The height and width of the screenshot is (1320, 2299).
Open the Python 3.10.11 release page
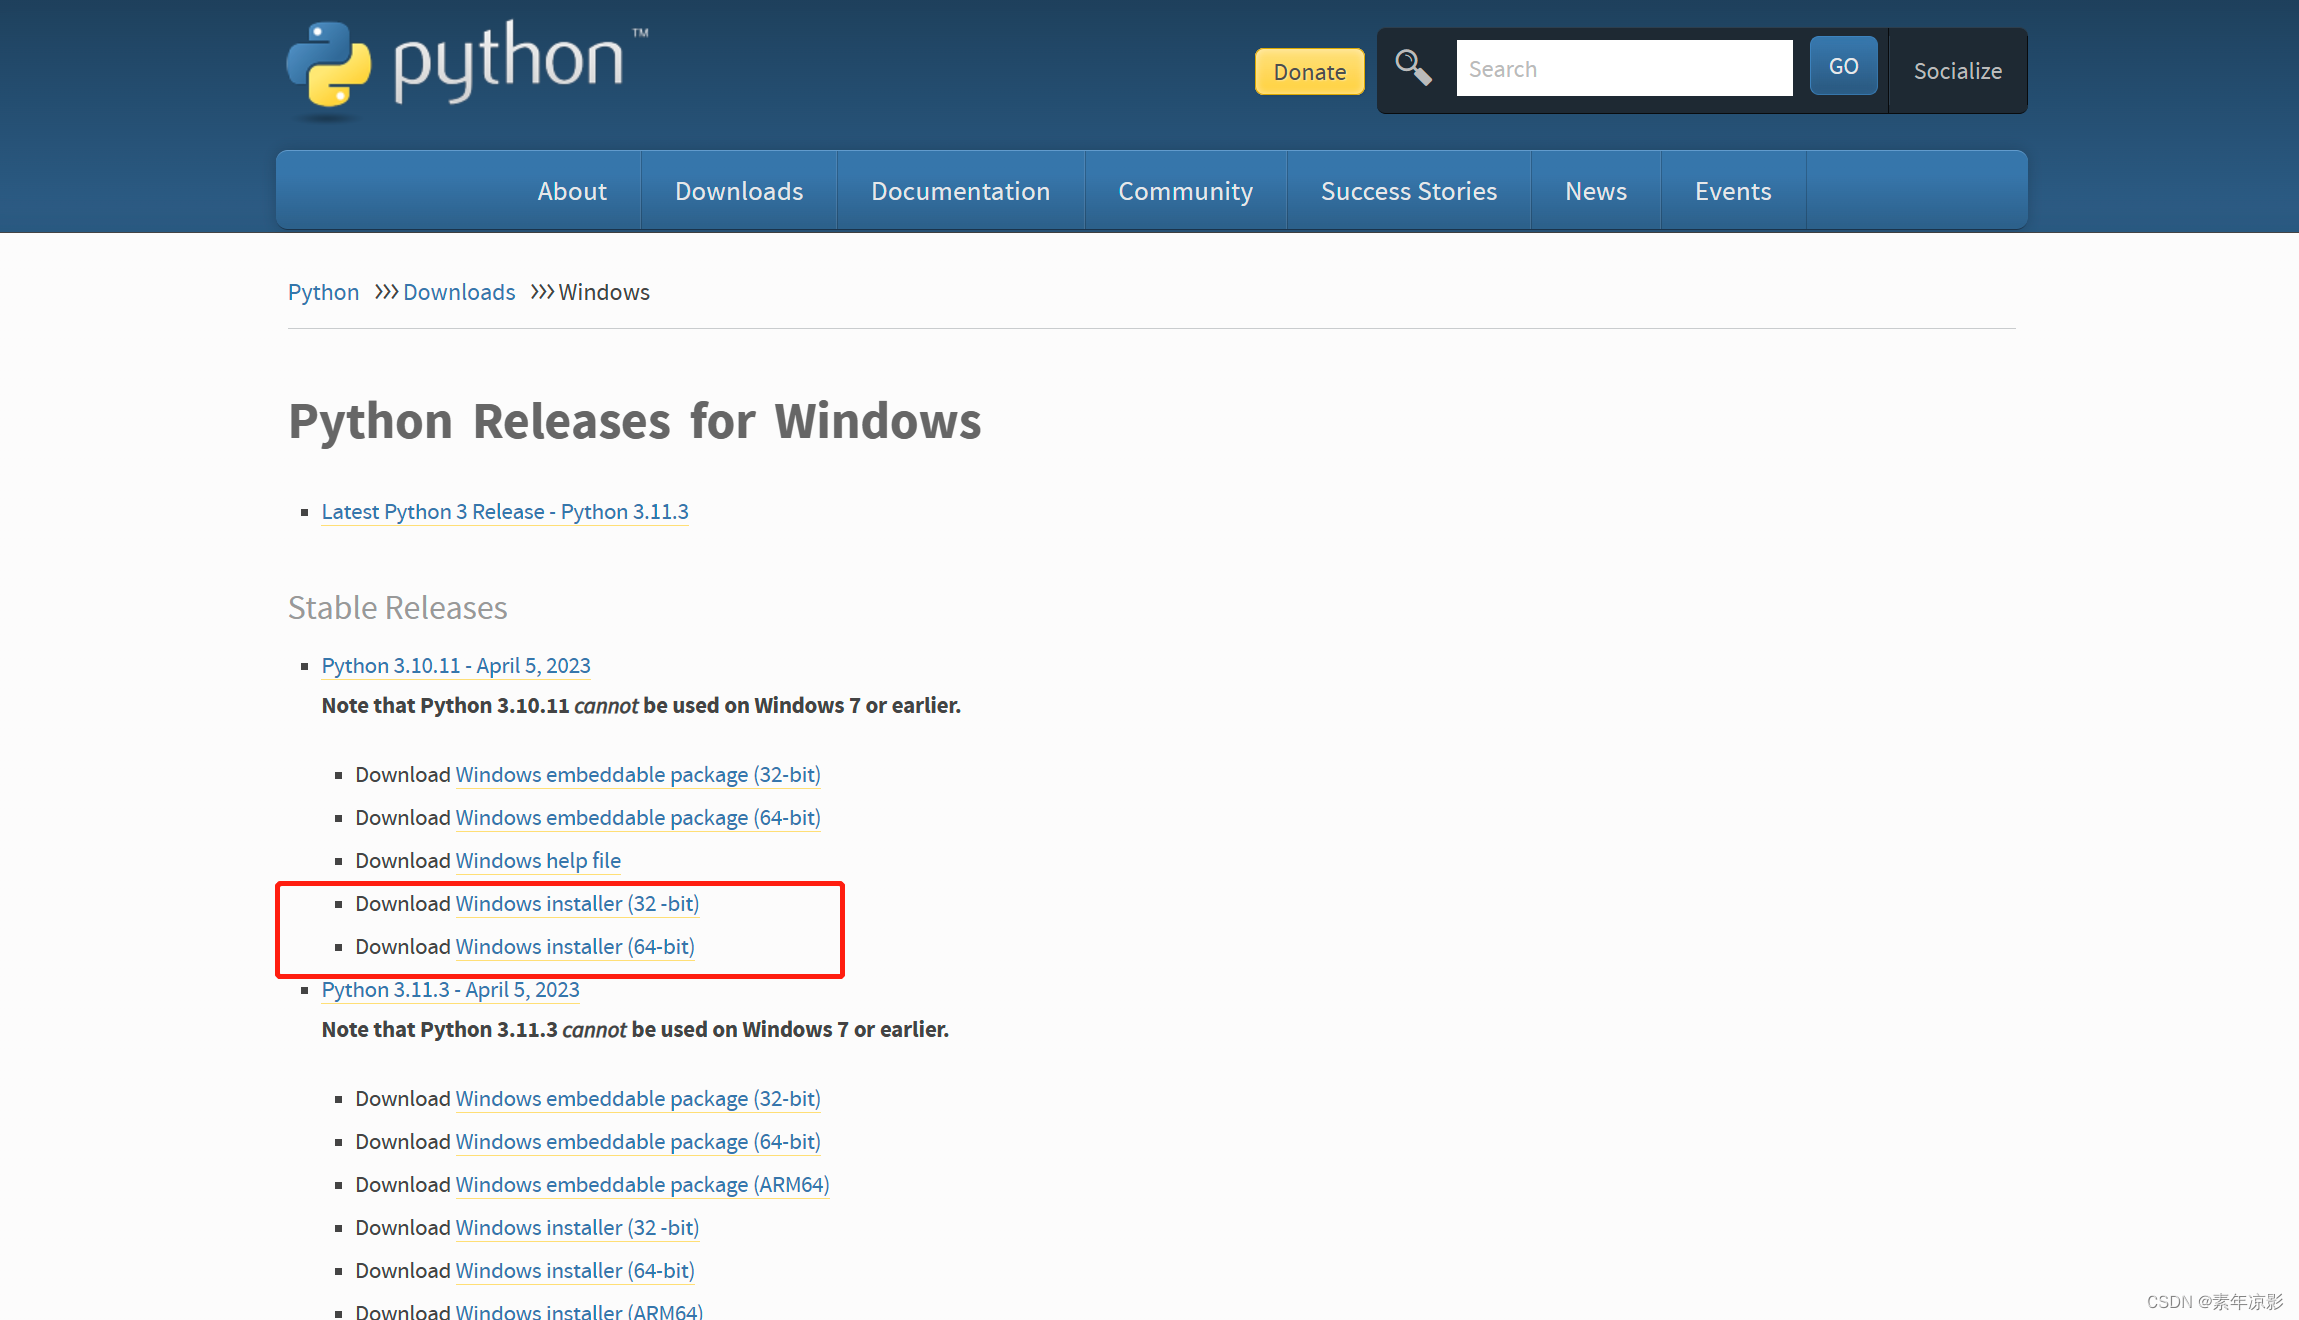click(x=456, y=665)
